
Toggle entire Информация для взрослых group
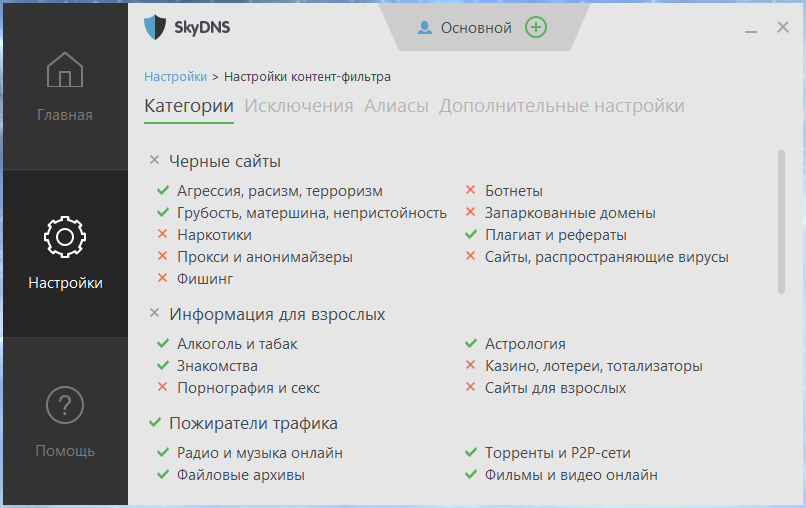154,313
